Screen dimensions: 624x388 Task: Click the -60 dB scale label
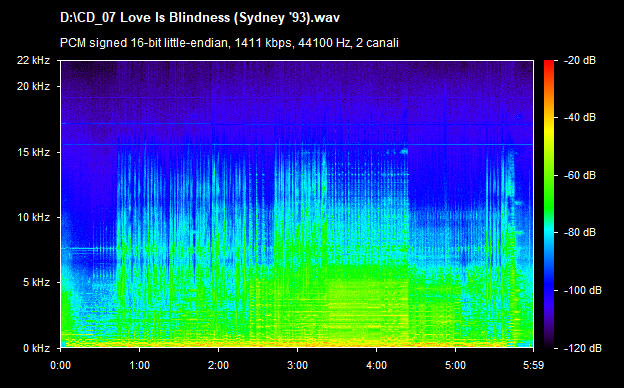[580, 175]
